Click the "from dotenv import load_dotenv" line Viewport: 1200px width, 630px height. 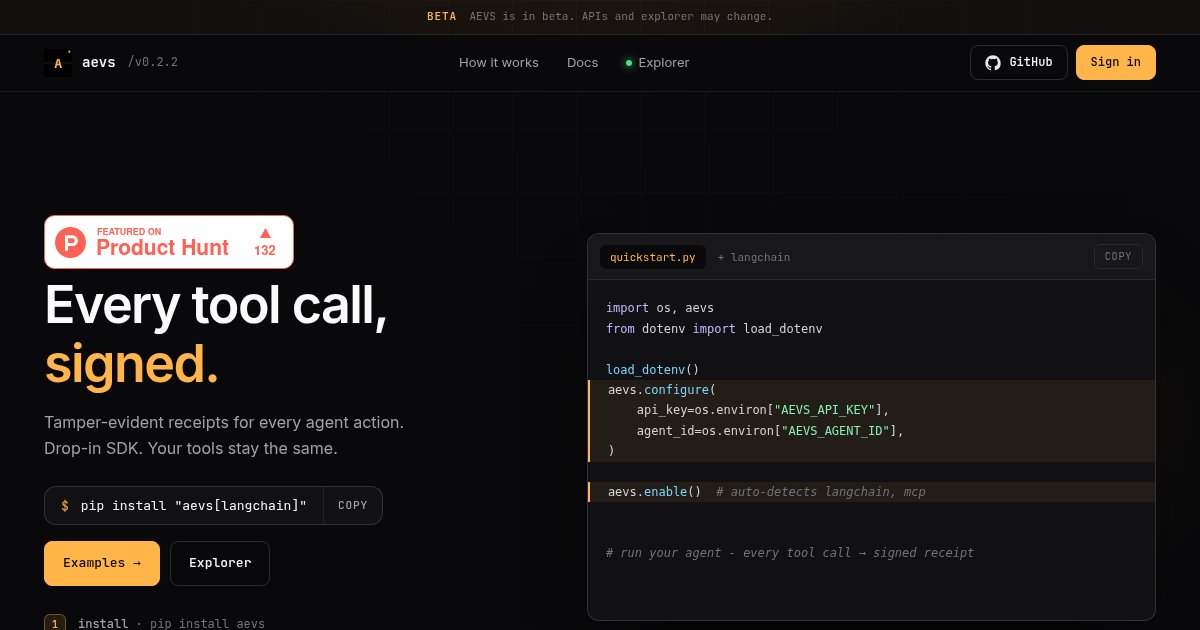coord(714,328)
